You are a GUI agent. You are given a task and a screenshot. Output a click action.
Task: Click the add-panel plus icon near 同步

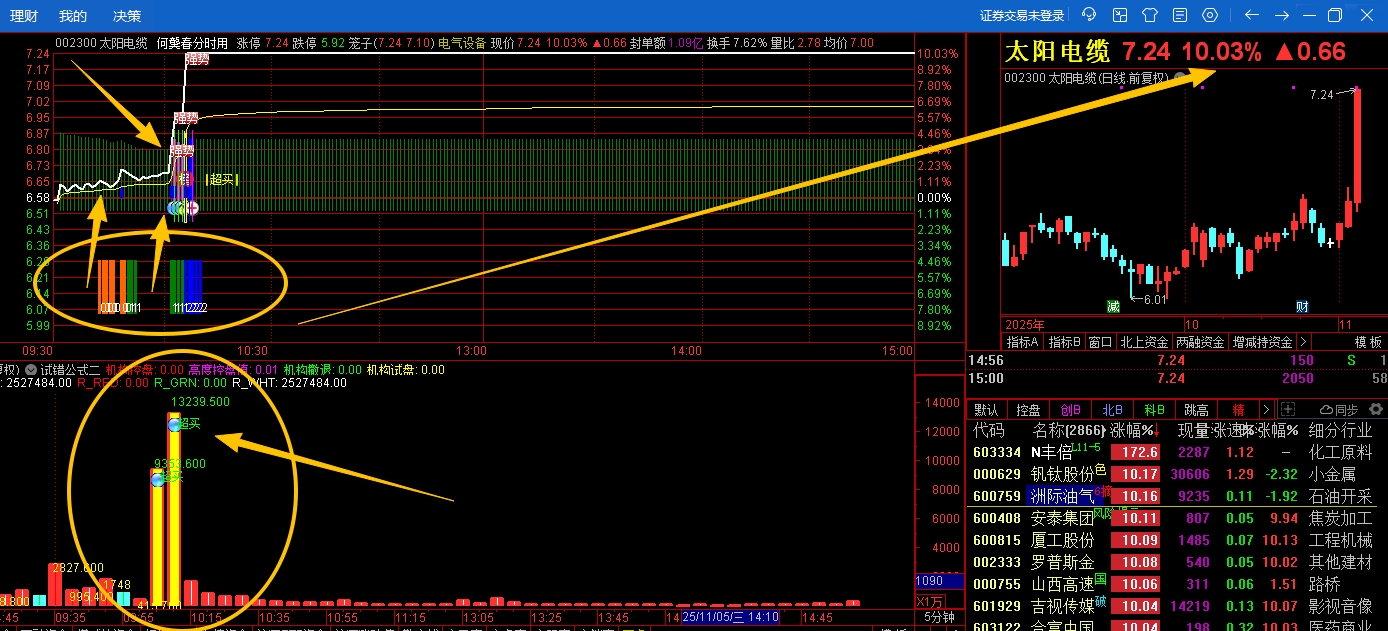pyautogui.click(x=1288, y=409)
